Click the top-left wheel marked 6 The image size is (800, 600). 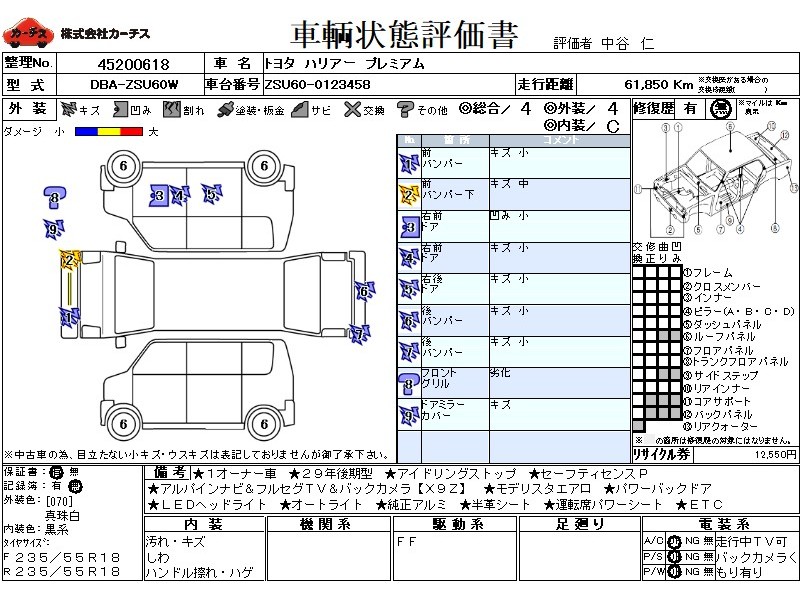click(x=123, y=166)
